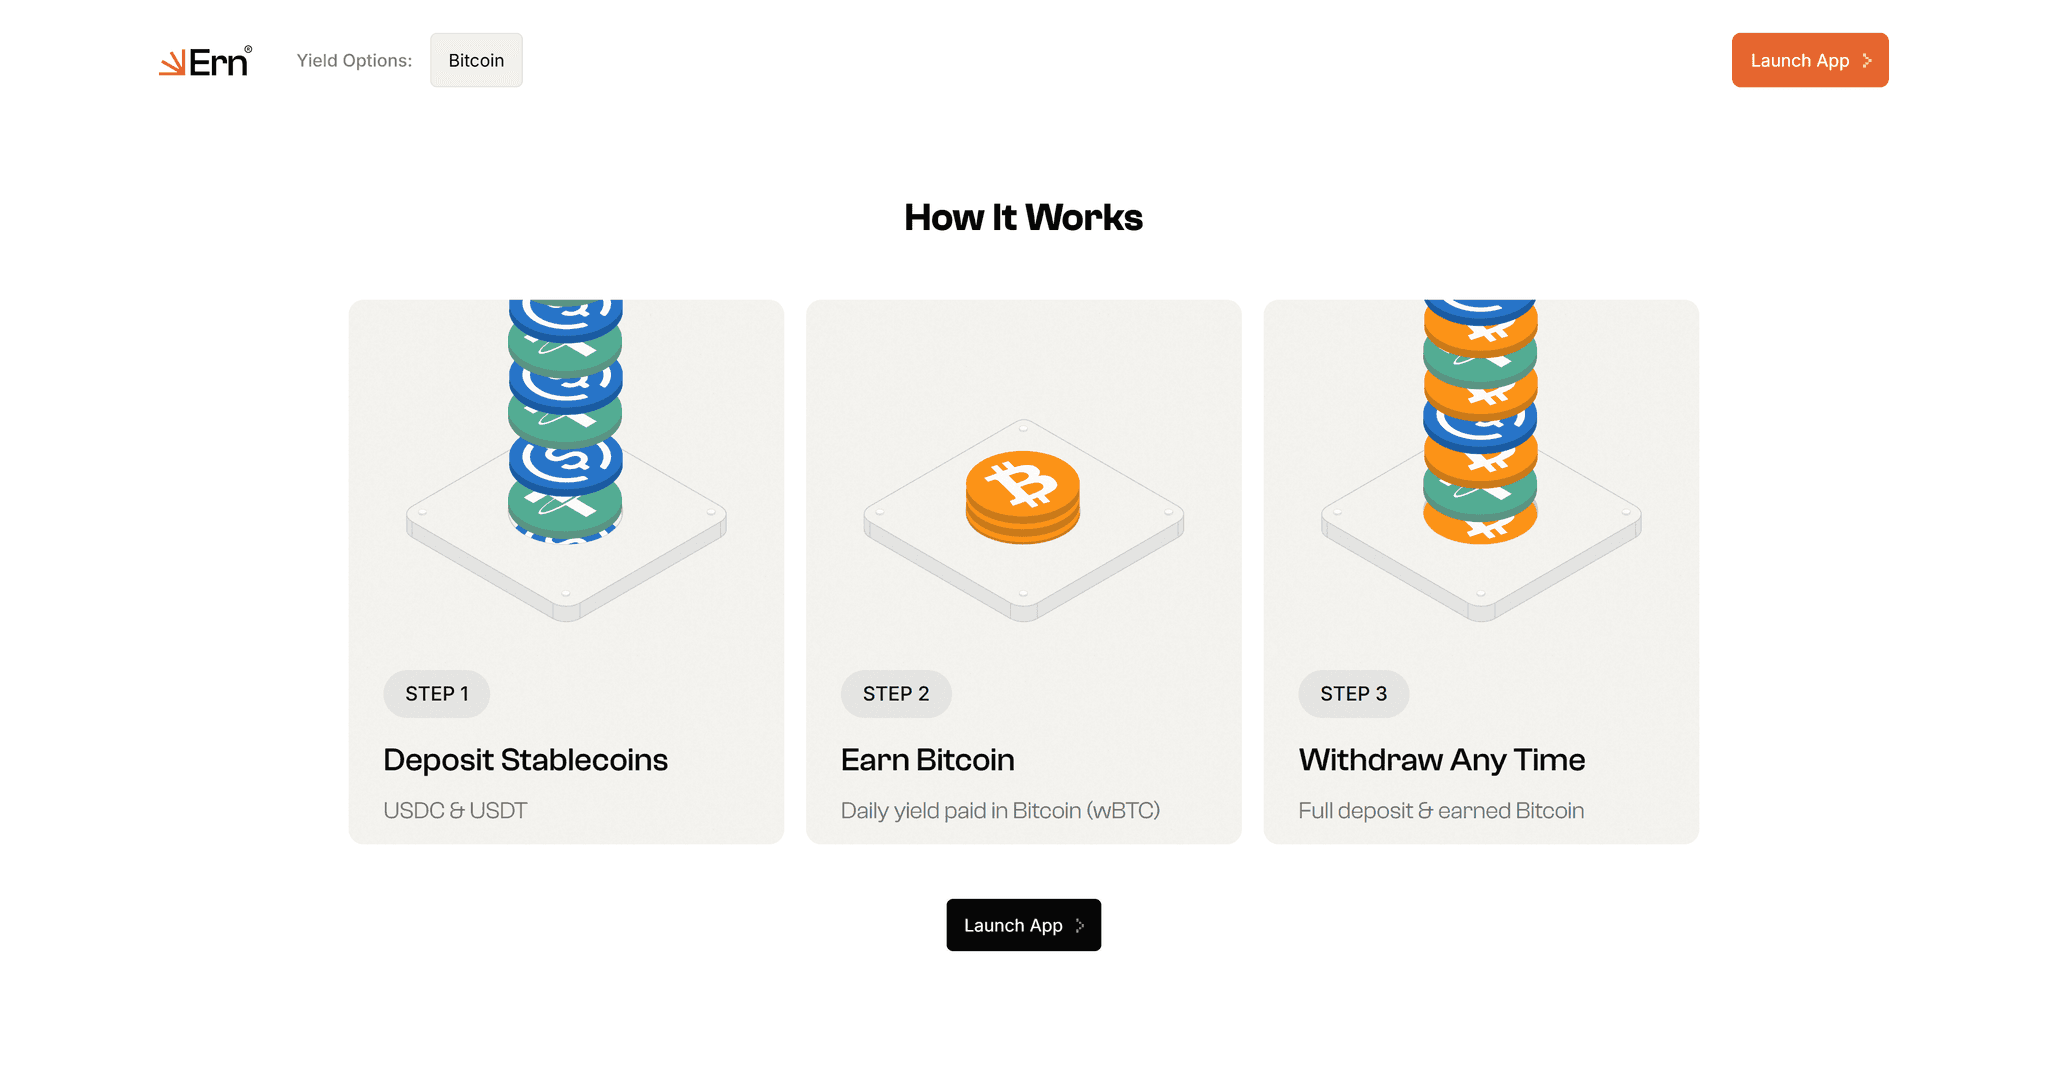The image size is (2048, 1082).
Task: Click the Ern logo arrows icon
Action: (172, 61)
